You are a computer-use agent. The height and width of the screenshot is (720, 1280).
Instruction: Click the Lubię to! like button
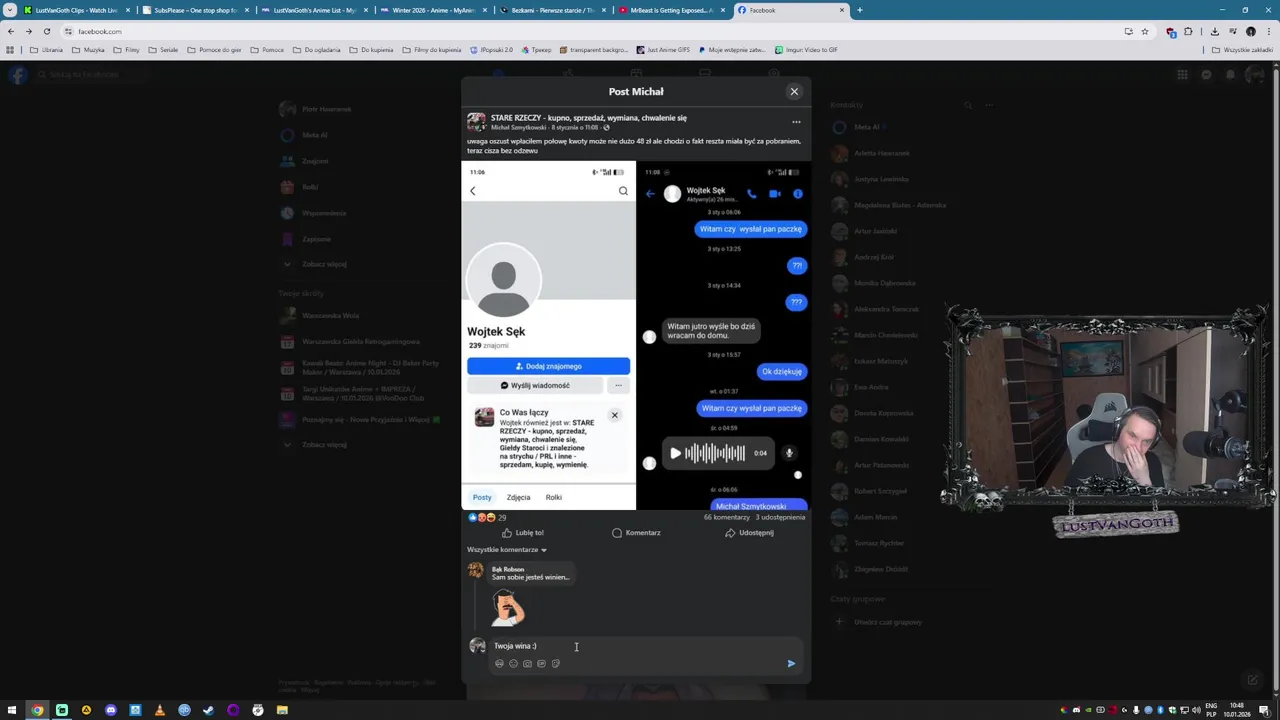click(522, 533)
